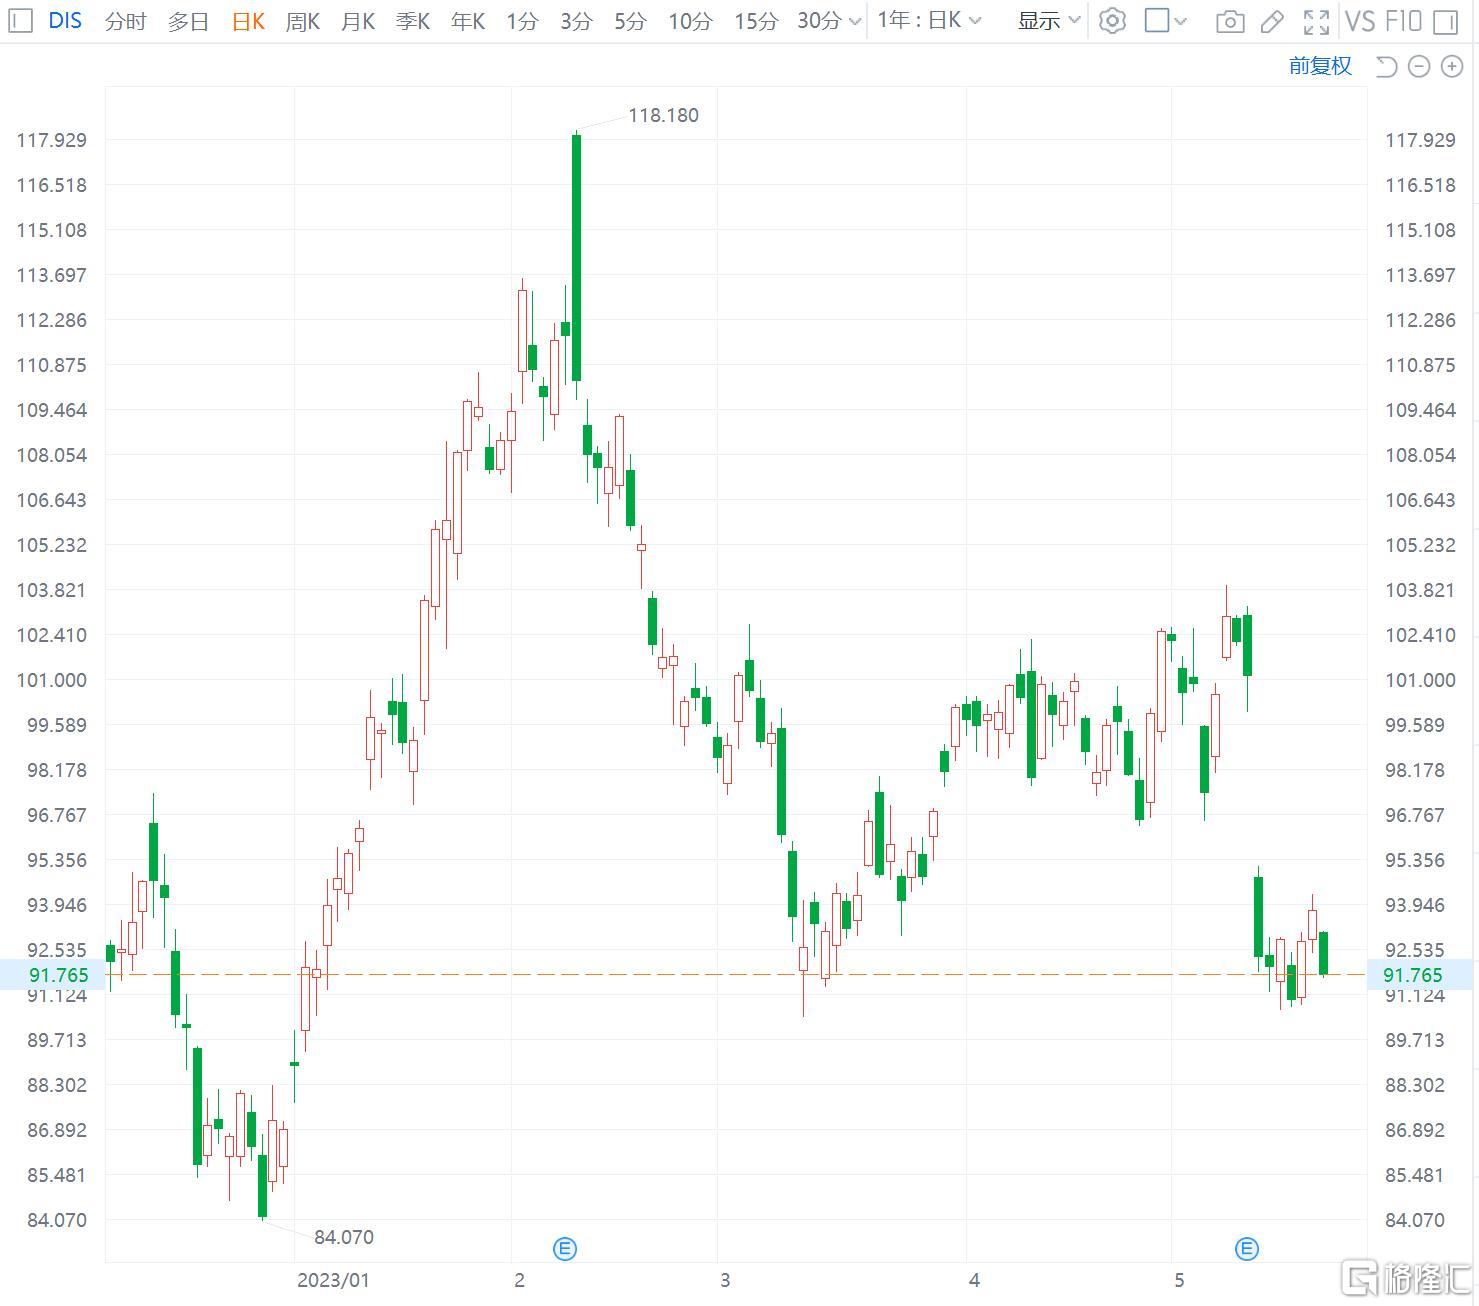Image resolution: width=1479 pixels, height=1306 pixels.
Task: Expand the layout square dropdown arrow
Action: coord(1180,21)
